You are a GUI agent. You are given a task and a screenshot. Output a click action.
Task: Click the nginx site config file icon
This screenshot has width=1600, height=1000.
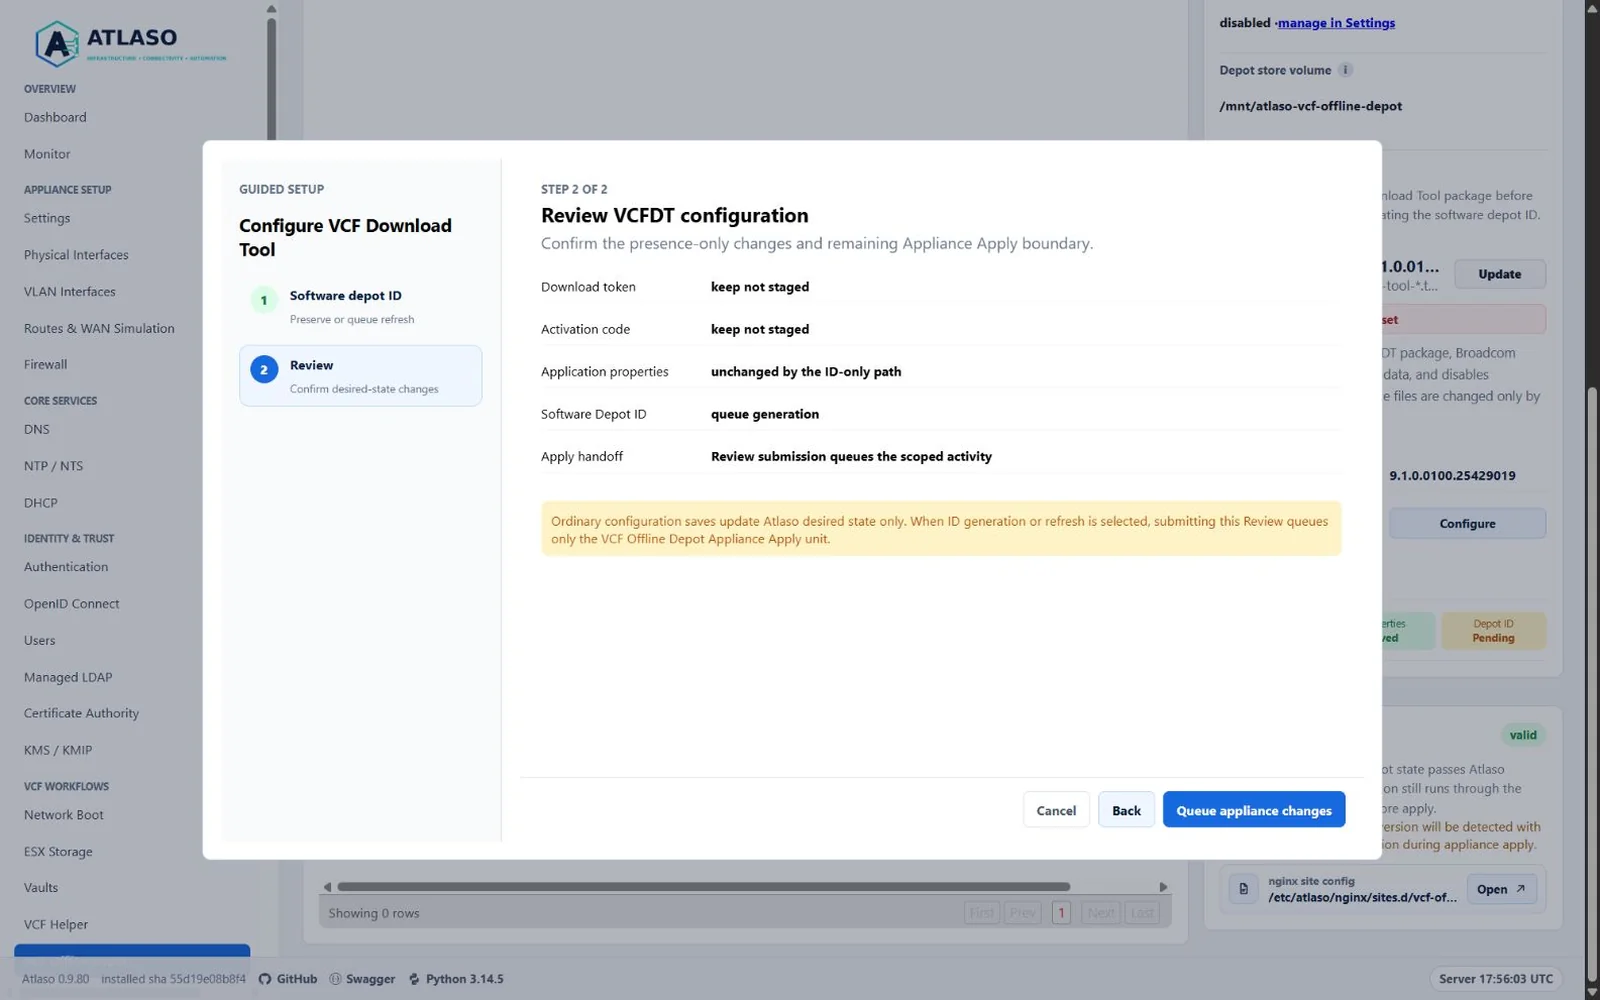[x=1243, y=888]
